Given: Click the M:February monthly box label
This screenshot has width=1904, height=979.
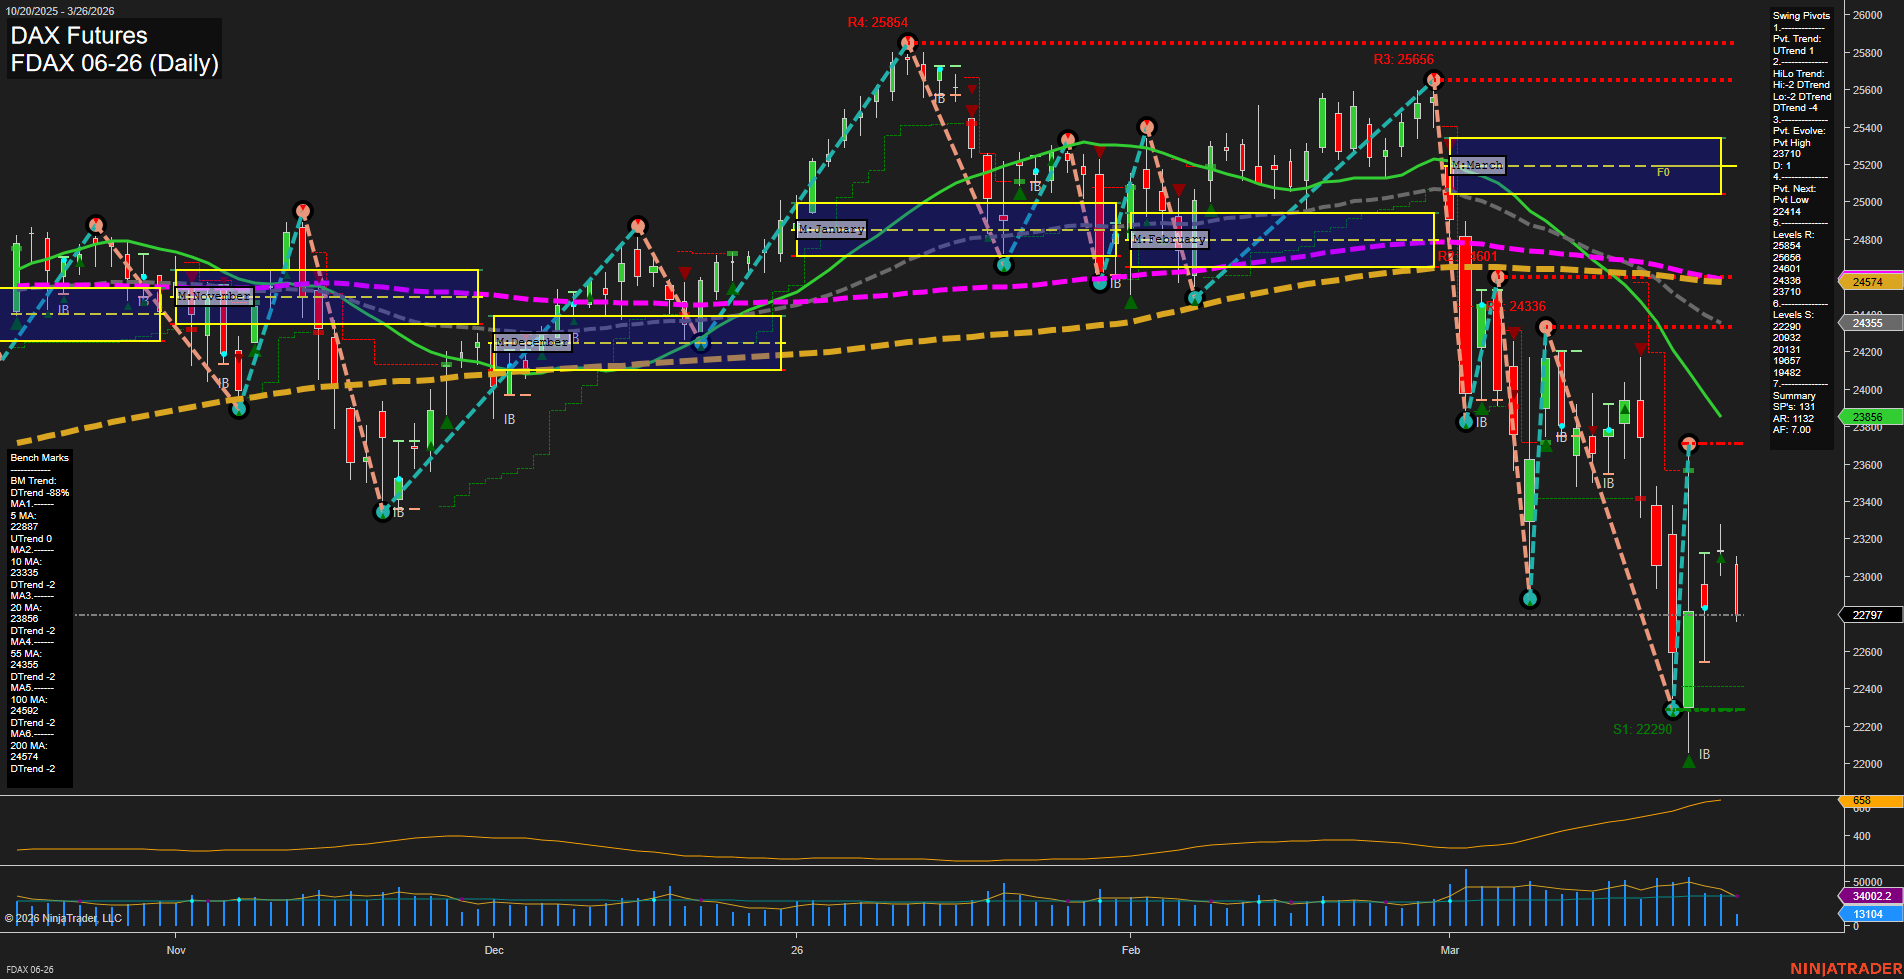Looking at the screenshot, I should tap(1170, 240).
